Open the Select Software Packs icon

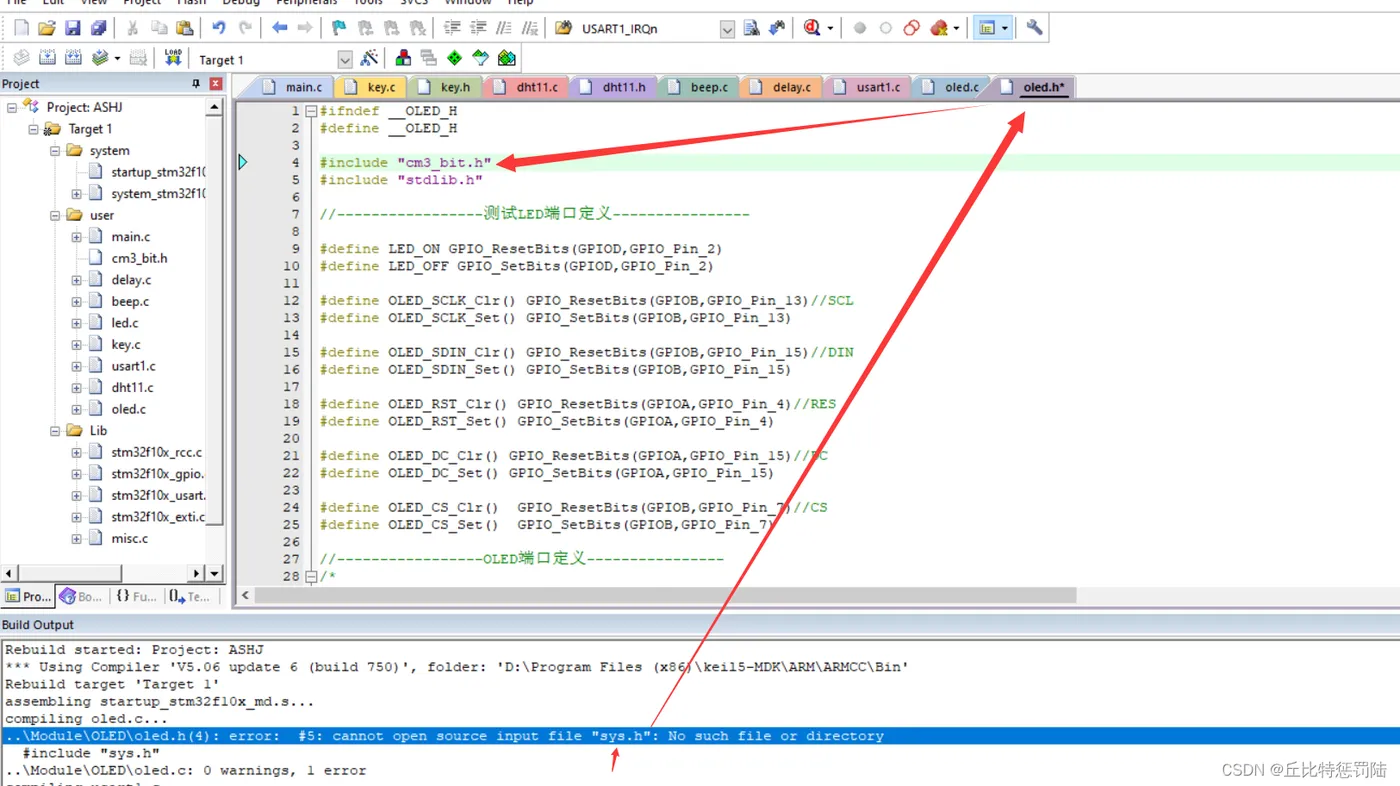coord(481,59)
